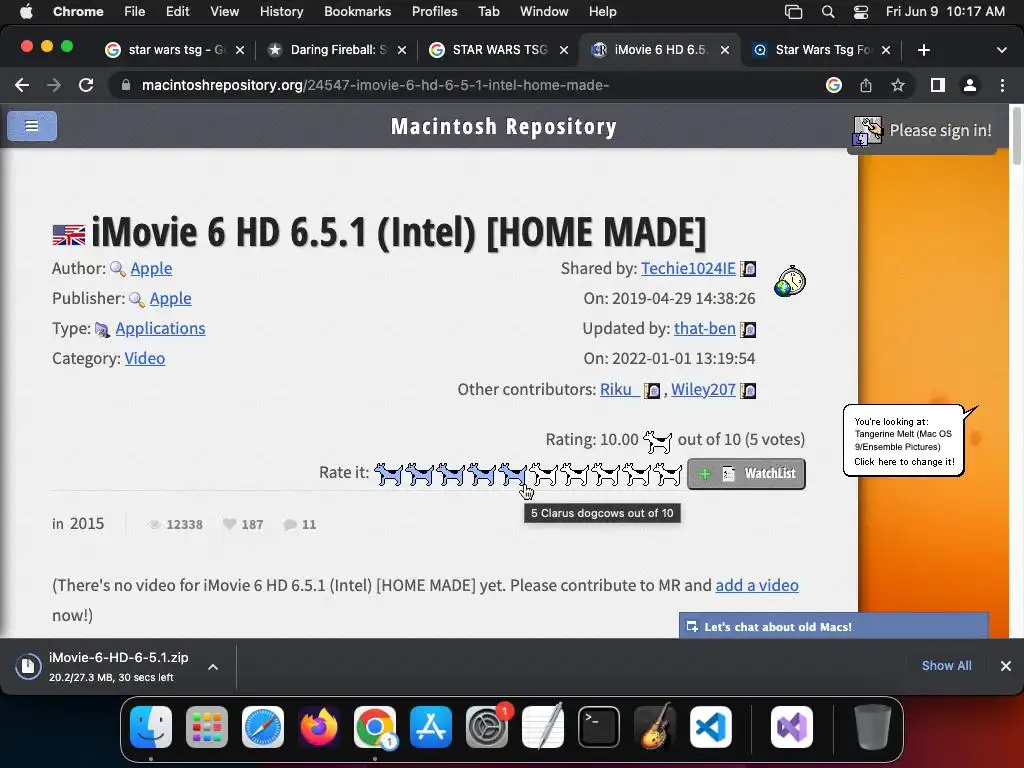
Task: Open the Bookmarks menu in menu bar
Action: (357, 12)
